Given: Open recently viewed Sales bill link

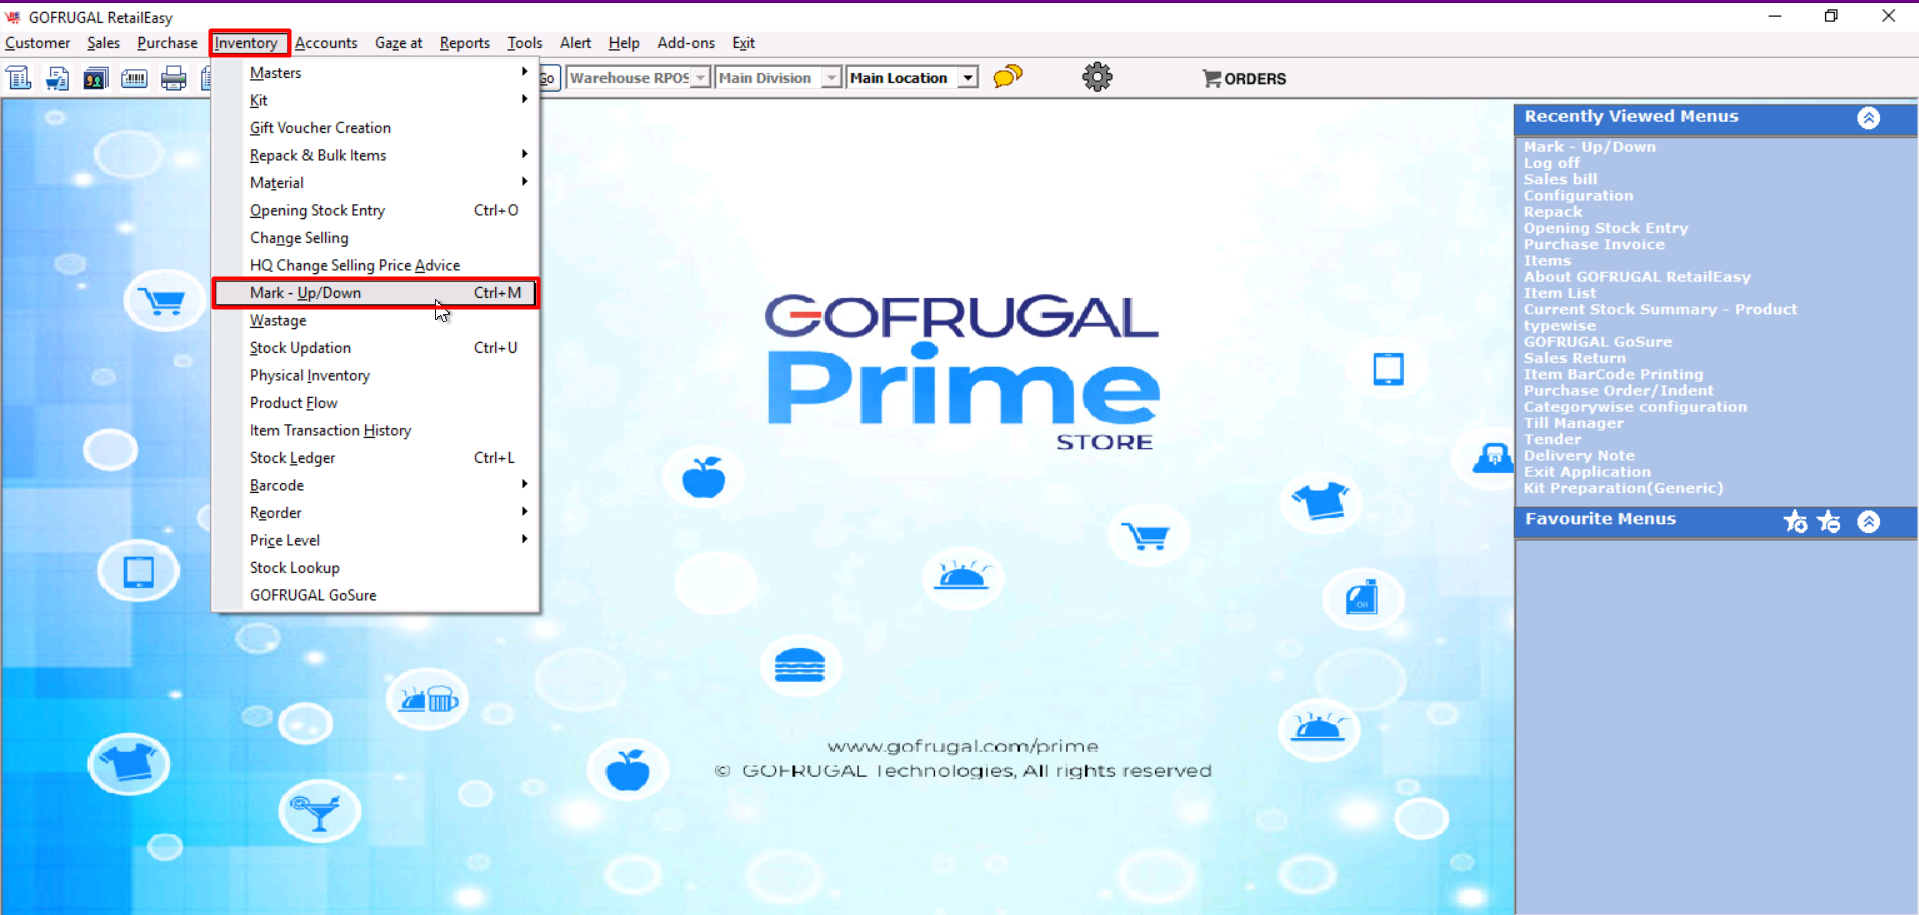Looking at the screenshot, I should [x=1561, y=179].
